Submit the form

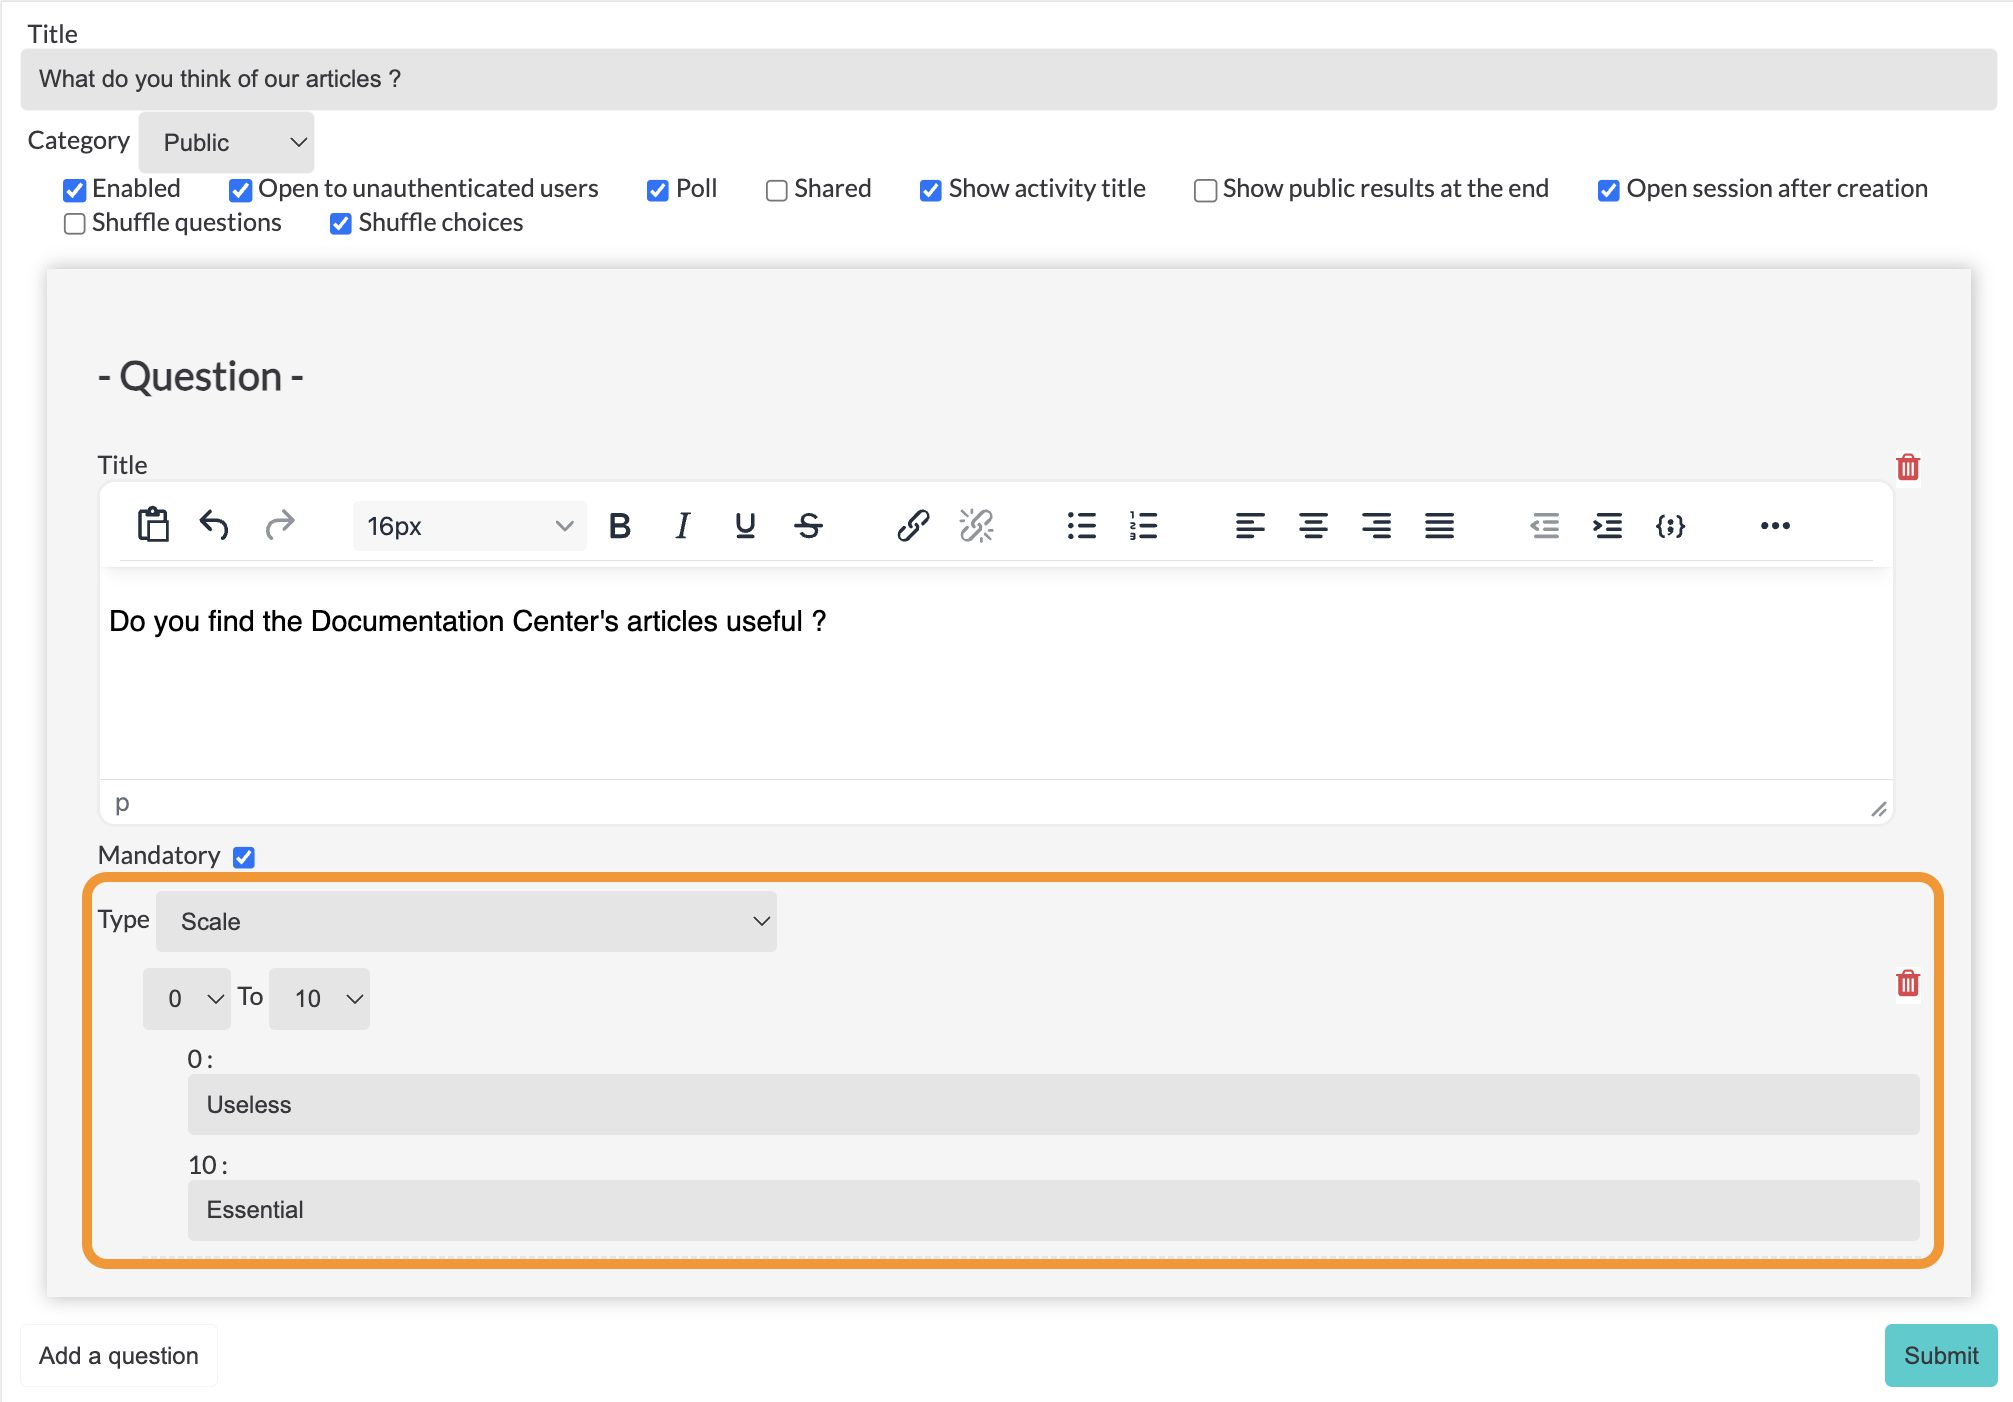coord(1941,1355)
